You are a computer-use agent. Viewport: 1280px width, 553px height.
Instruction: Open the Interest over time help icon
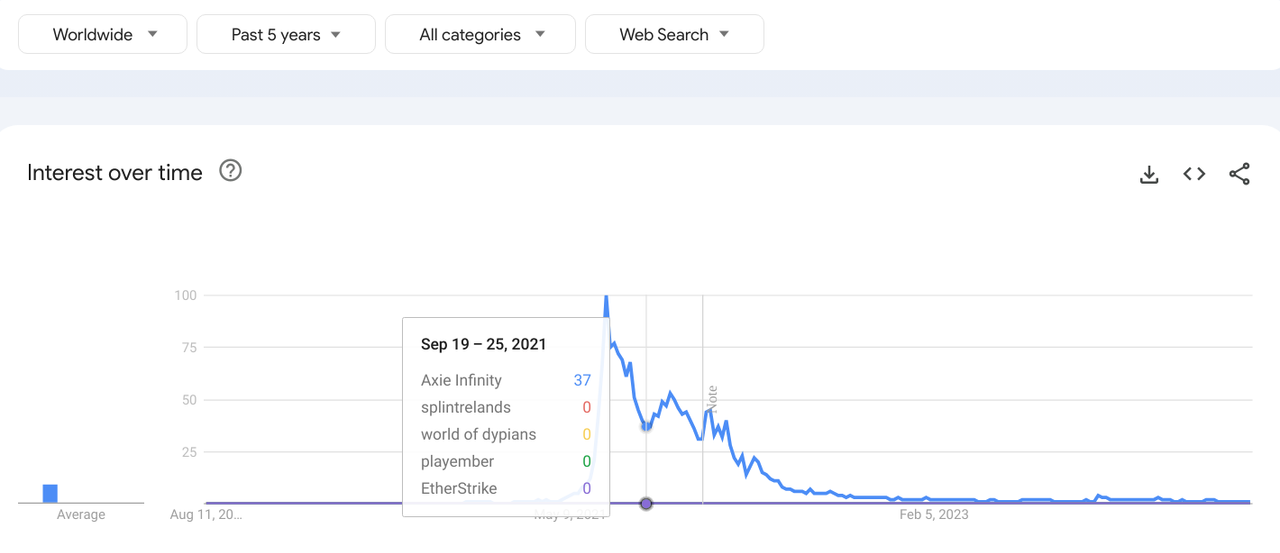point(231,171)
